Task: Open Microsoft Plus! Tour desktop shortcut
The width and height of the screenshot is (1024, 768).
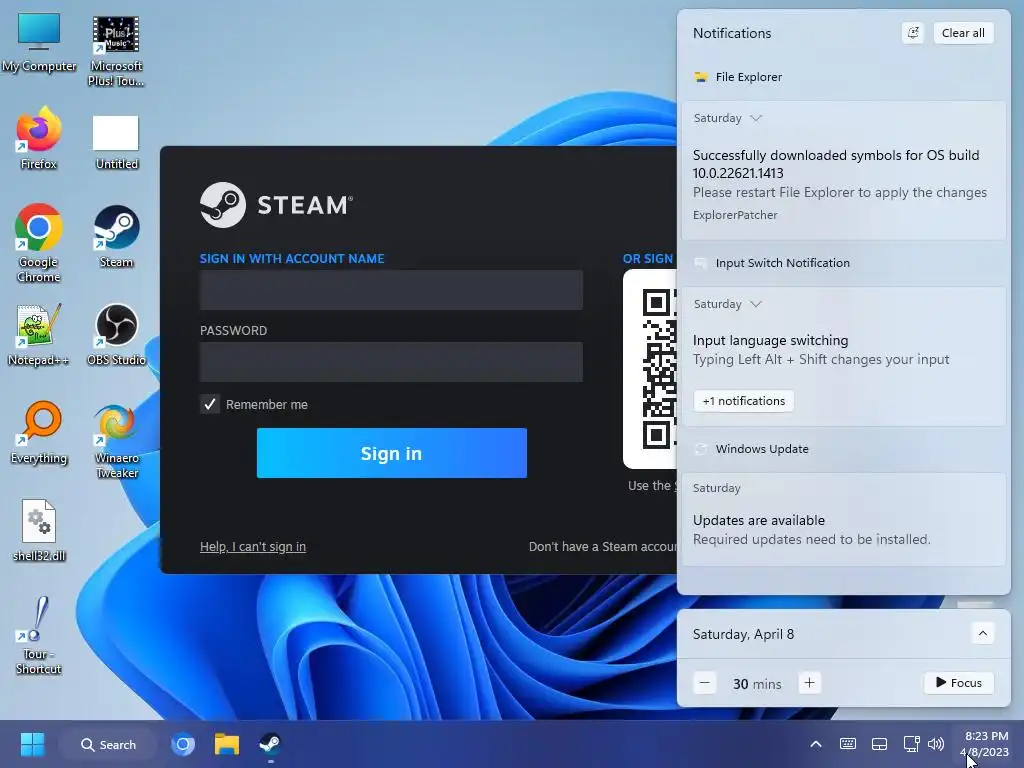Action: pos(116,51)
